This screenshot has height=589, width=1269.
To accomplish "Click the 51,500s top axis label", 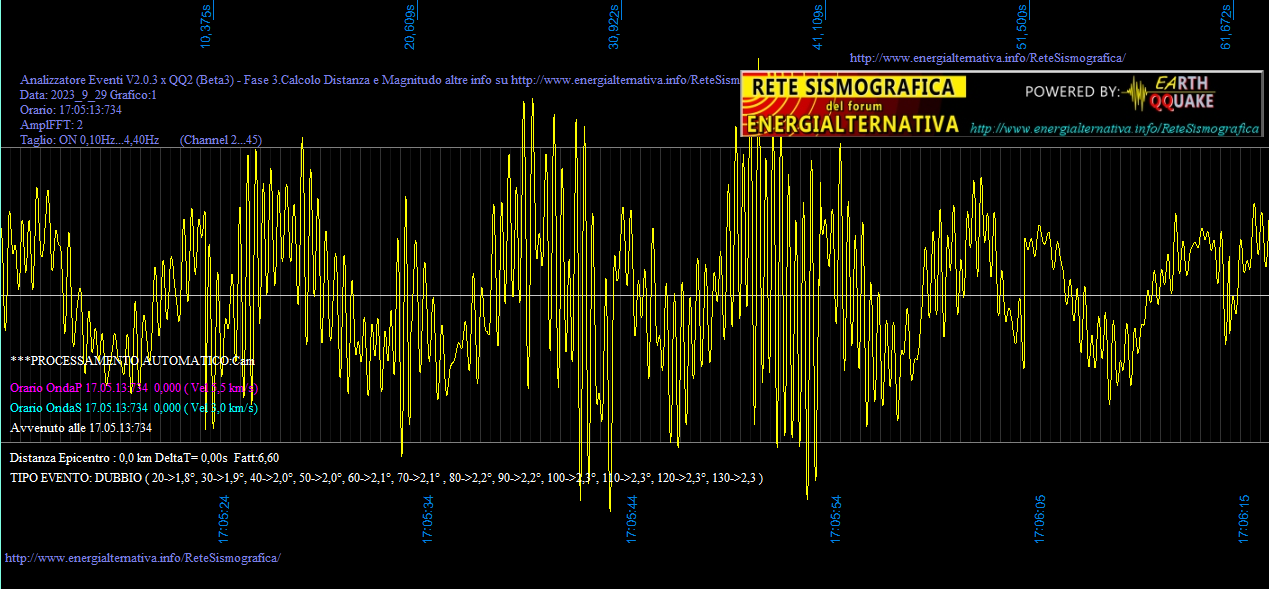I will (1022, 27).
